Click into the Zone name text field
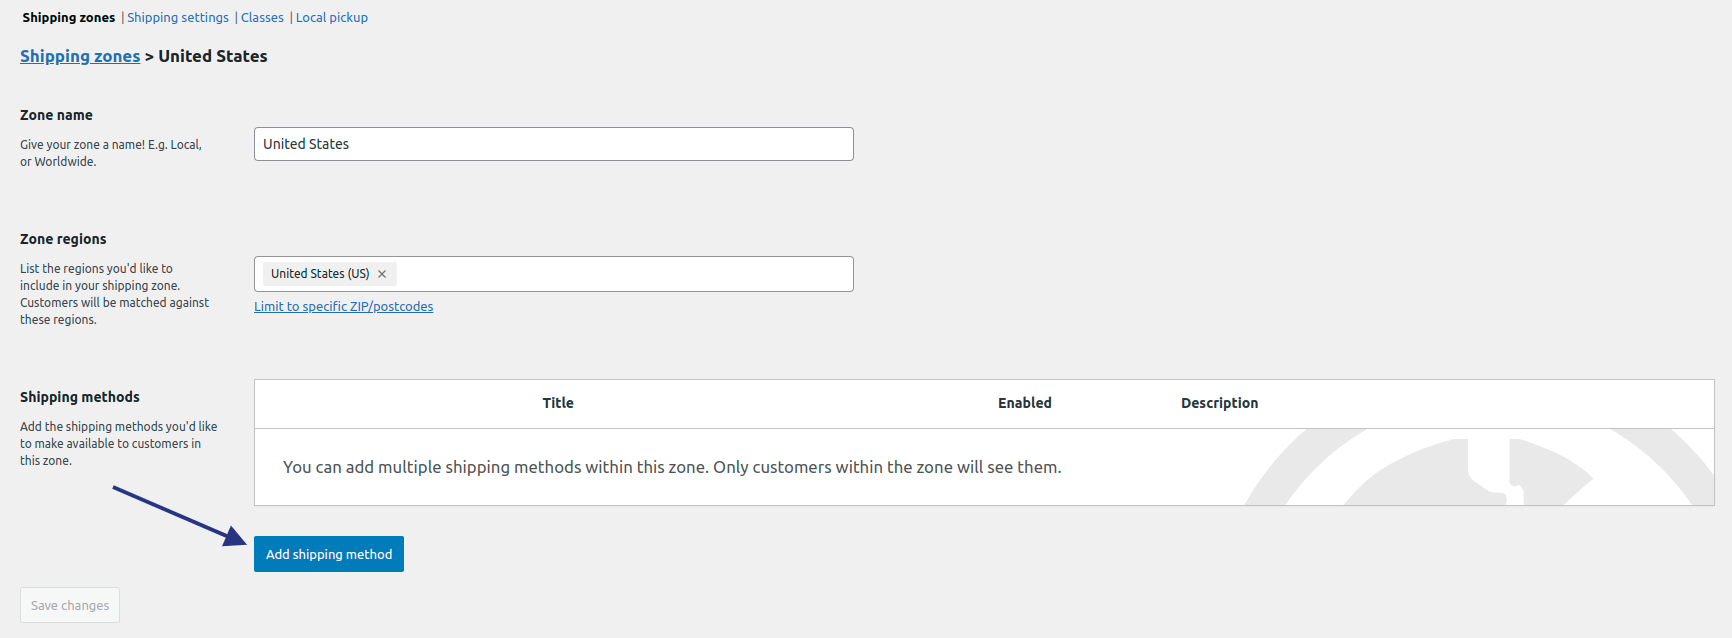 point(553,144)
